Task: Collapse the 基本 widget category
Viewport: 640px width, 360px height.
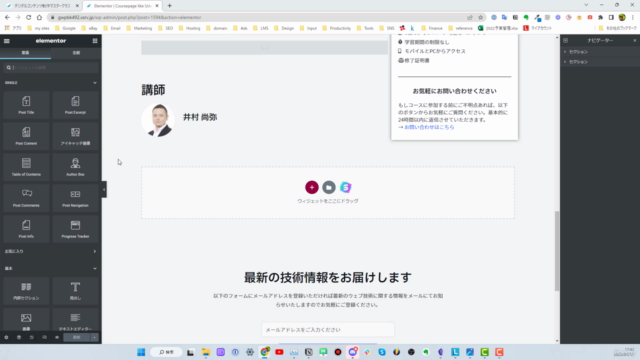Action: pos(95,269)
